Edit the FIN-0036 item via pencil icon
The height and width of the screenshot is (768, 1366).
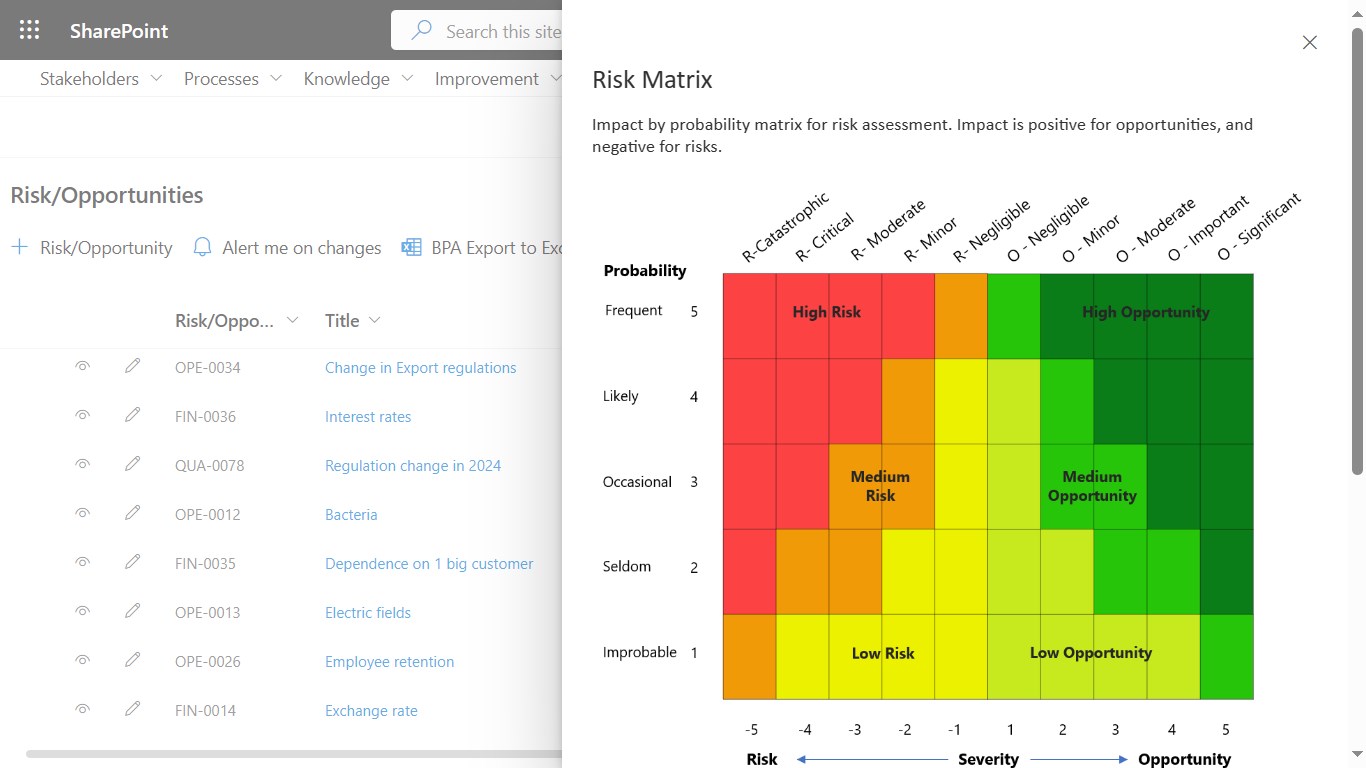(132, 416)
